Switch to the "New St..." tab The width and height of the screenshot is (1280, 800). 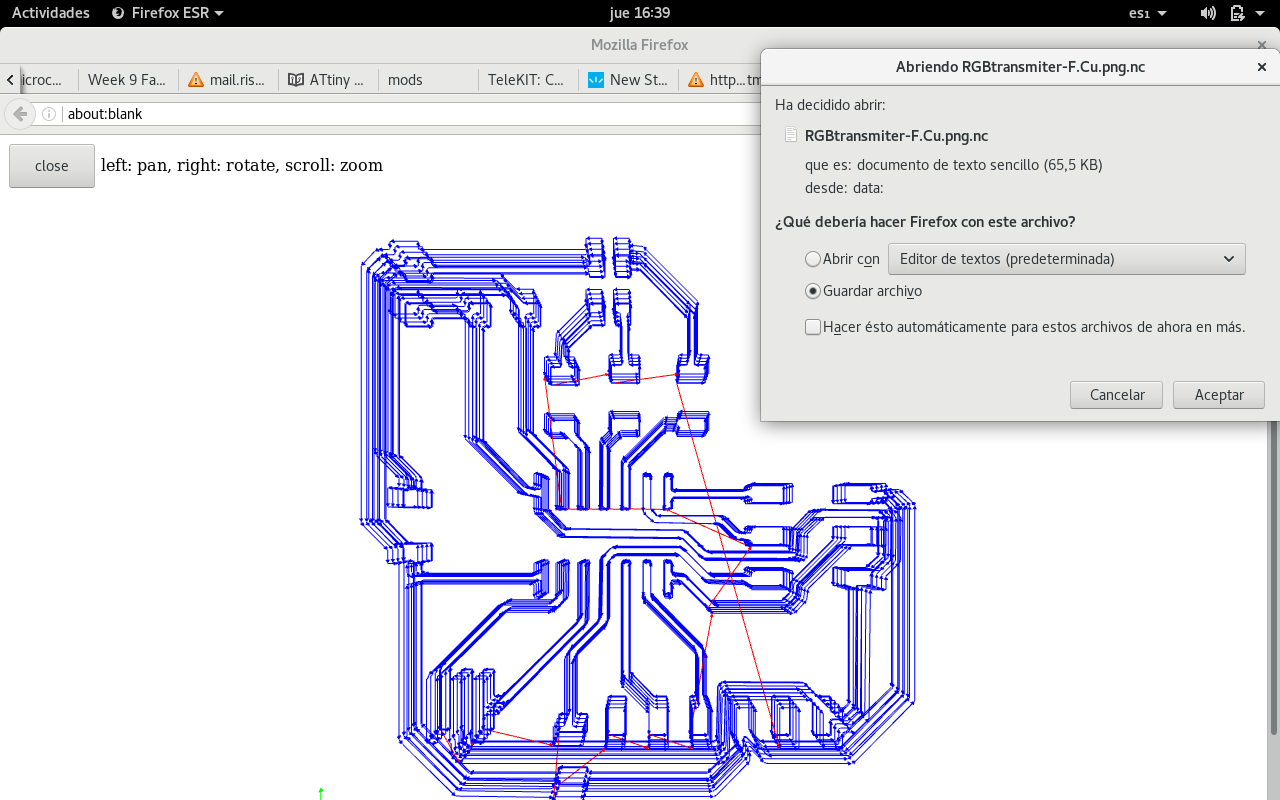[628, 80]
